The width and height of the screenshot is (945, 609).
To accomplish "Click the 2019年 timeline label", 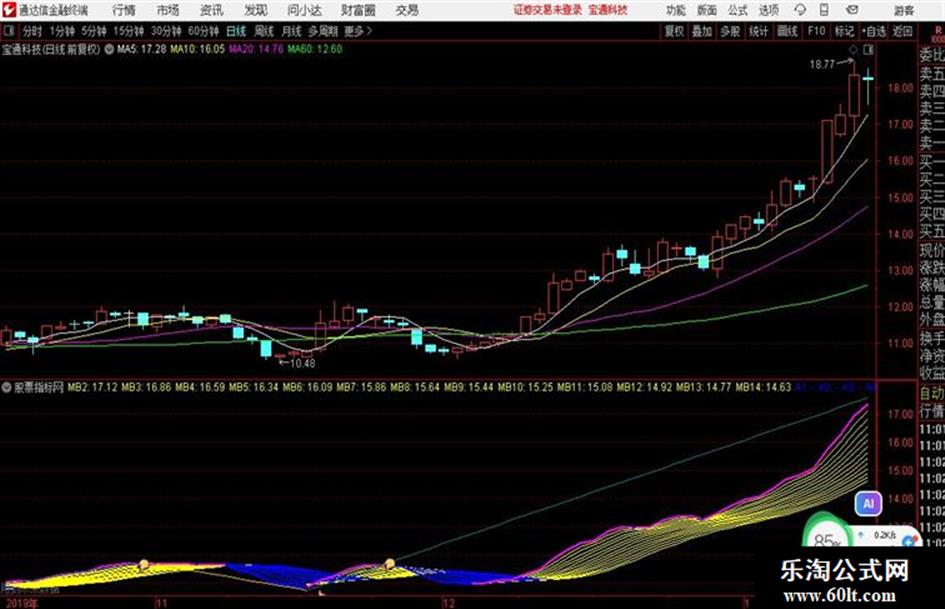I will 22,603.
